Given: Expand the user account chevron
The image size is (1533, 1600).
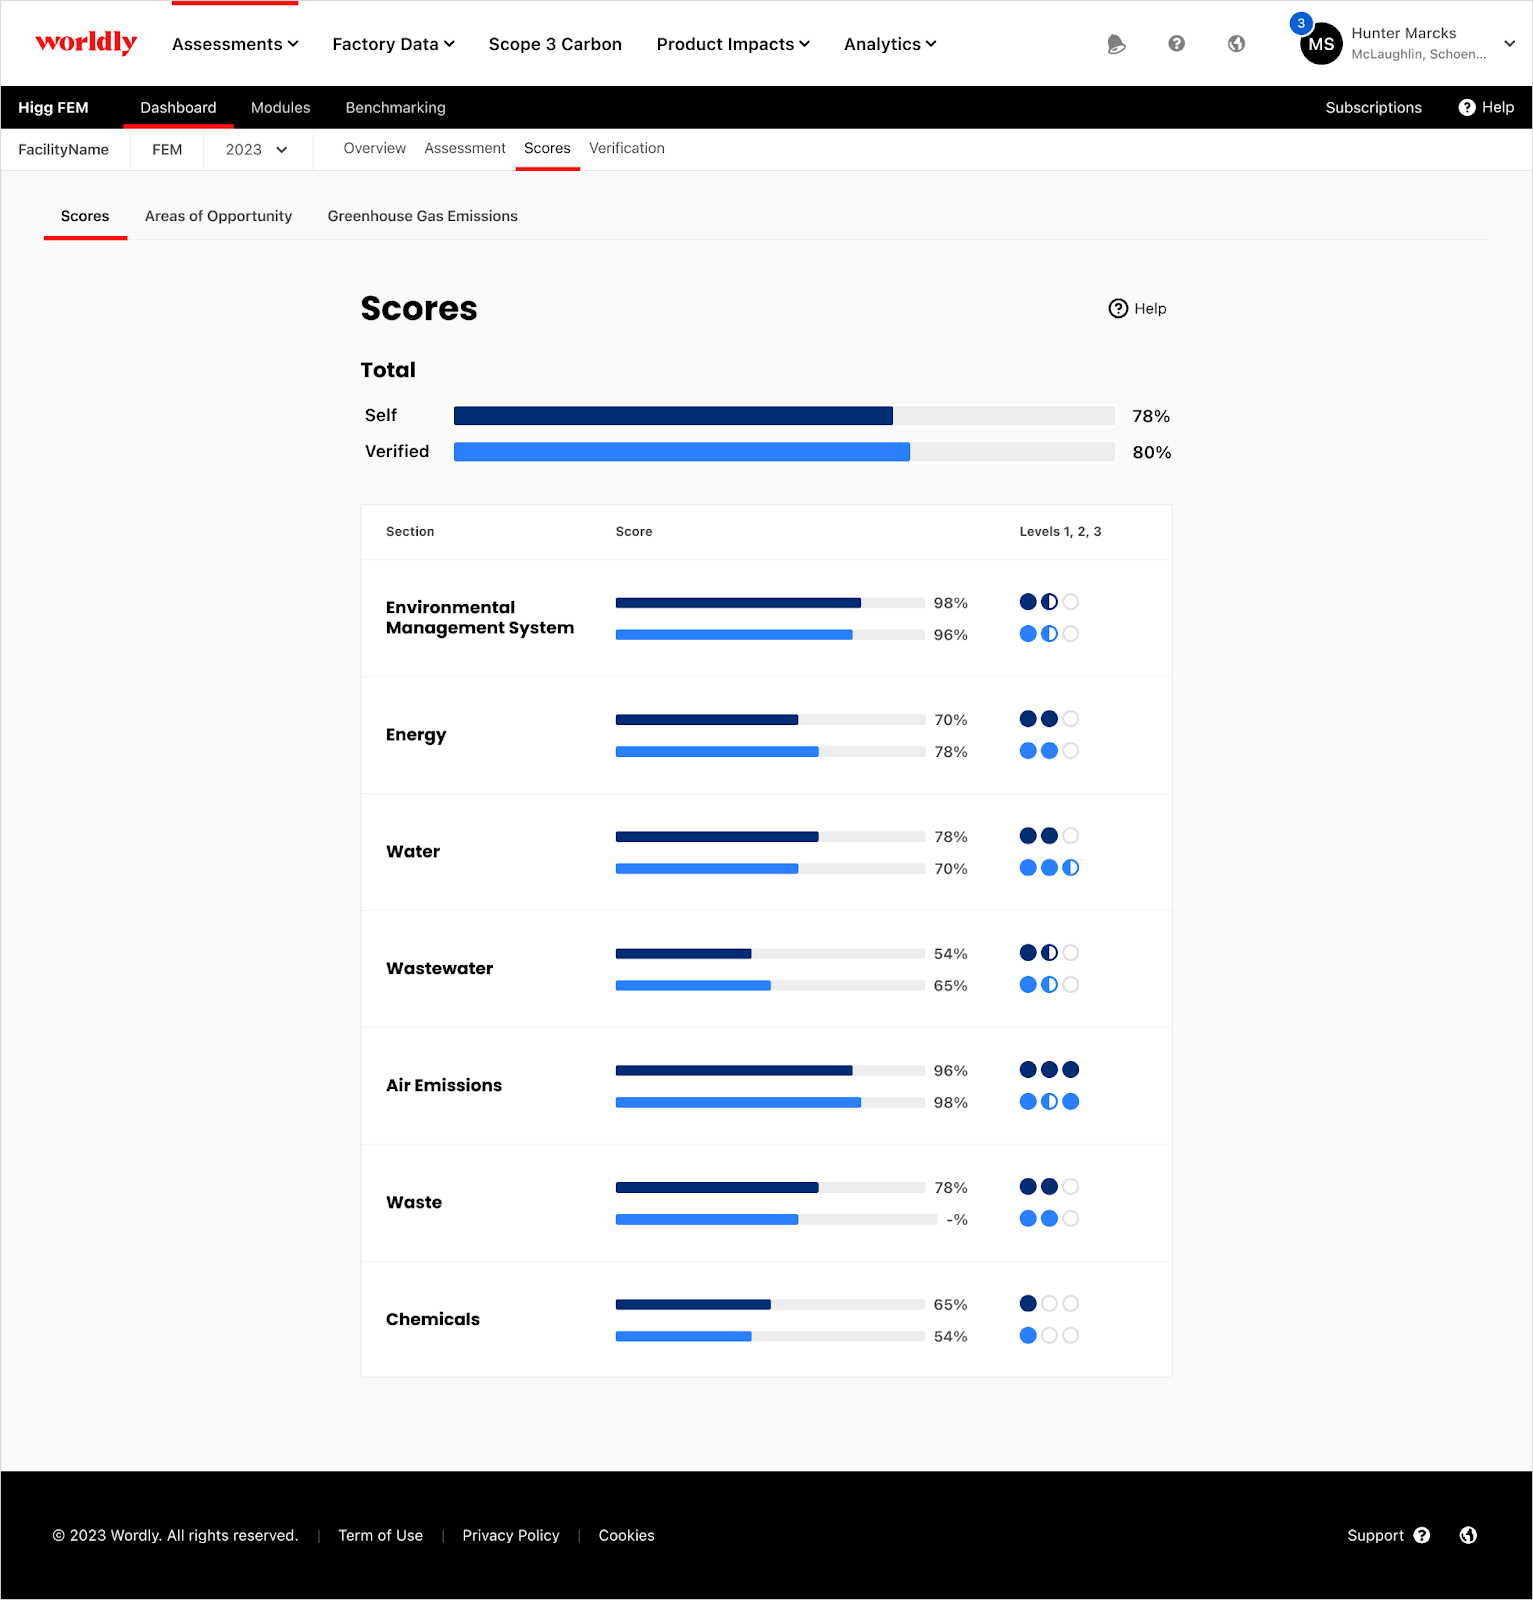Looking at the screenshot, I should pyautogui.click(x=1510, y=44).
